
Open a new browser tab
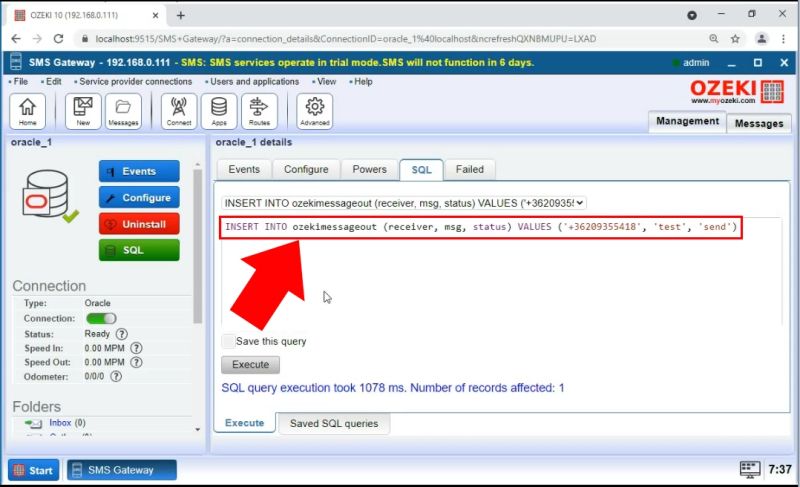(x=181, y=15)
